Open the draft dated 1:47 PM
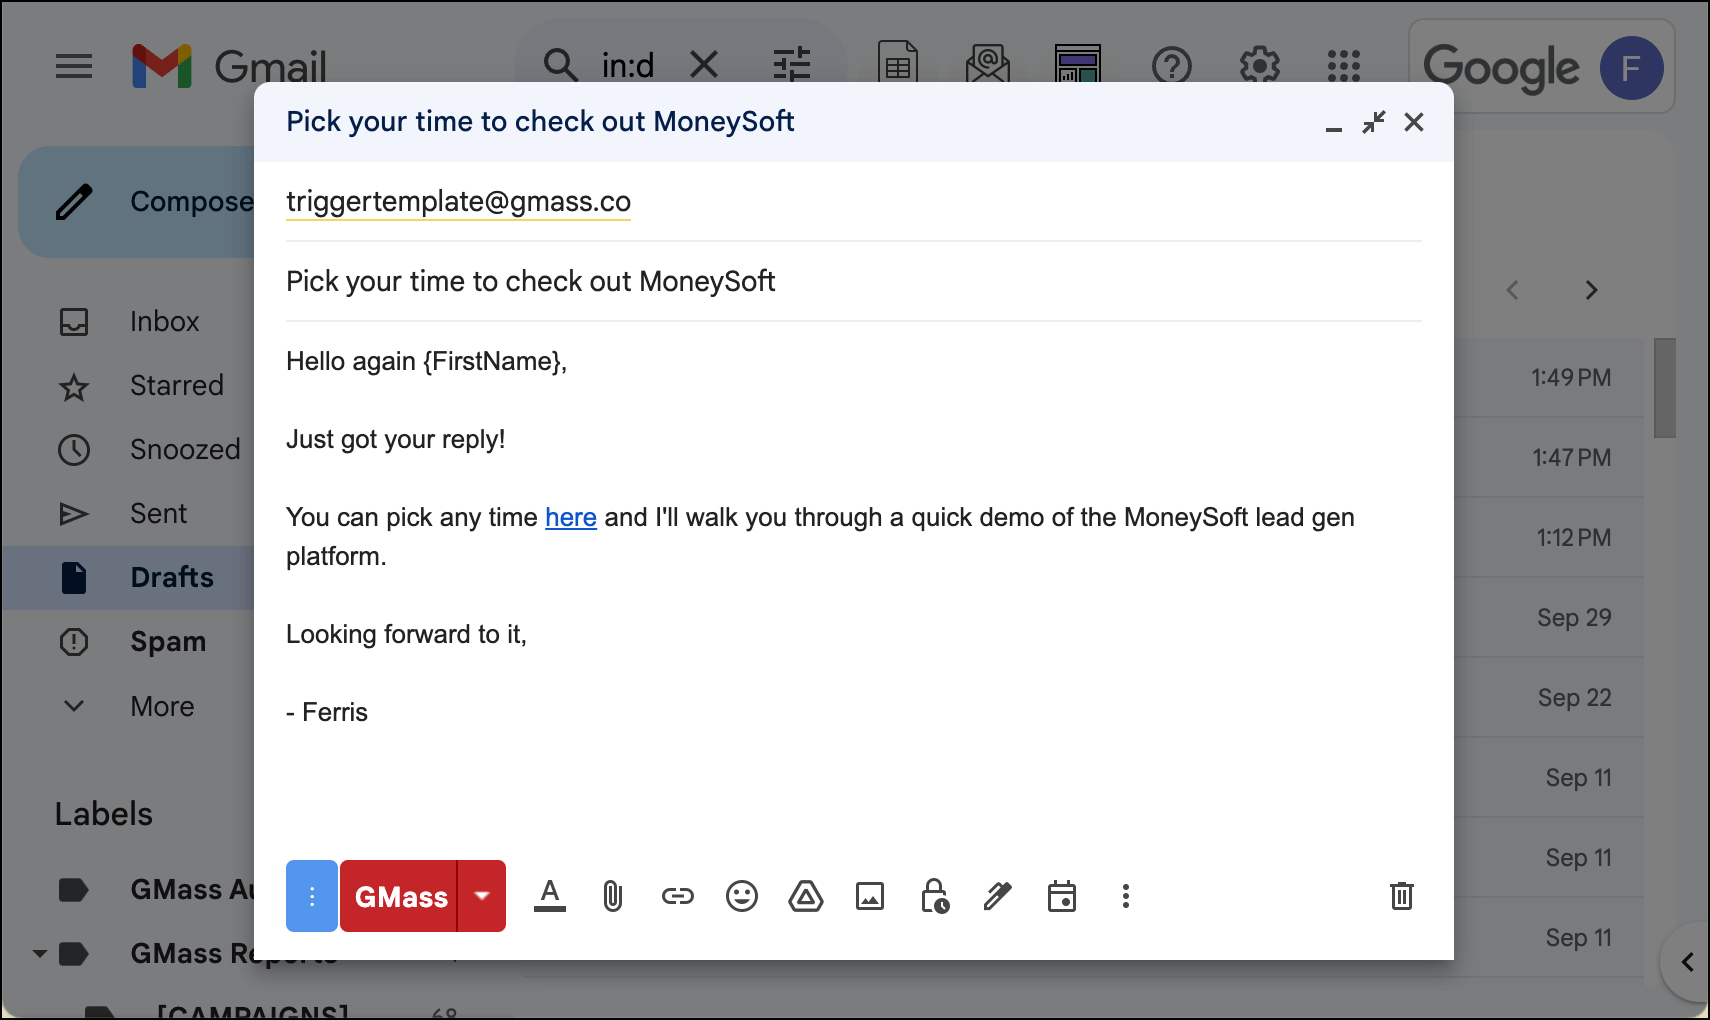 tap(1548, 458)
